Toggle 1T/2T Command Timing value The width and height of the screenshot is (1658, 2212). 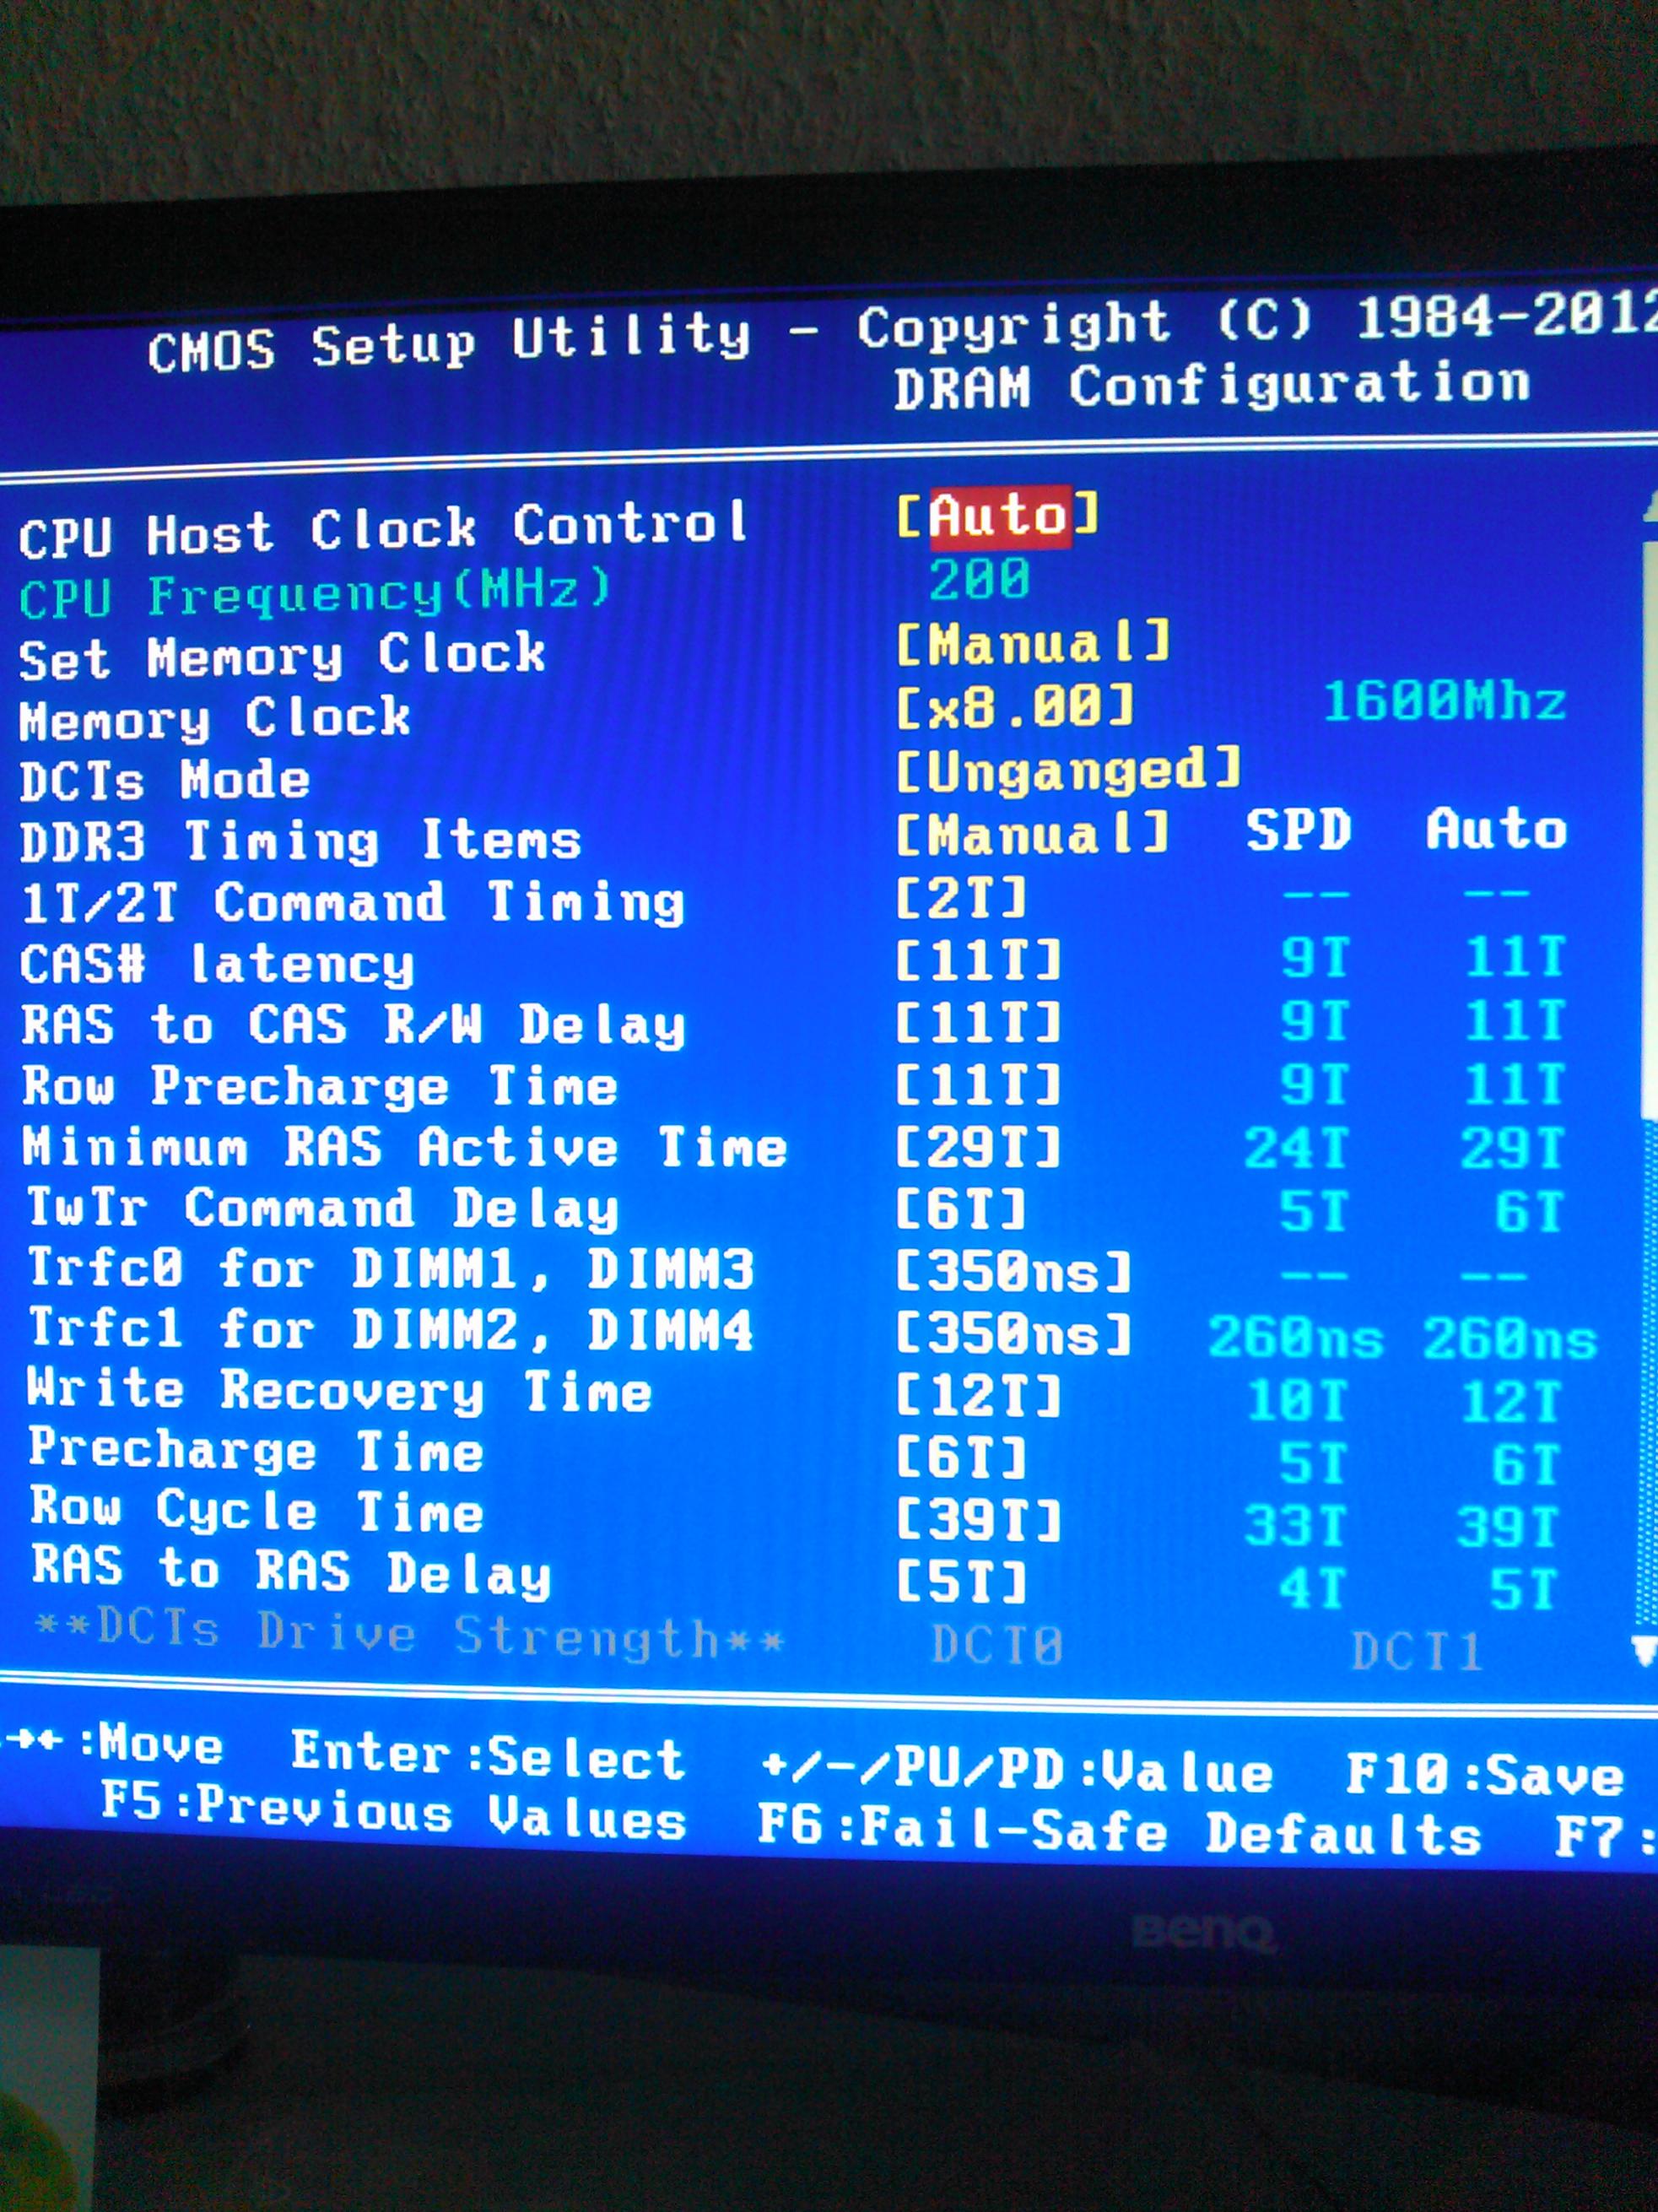(960, 898)
